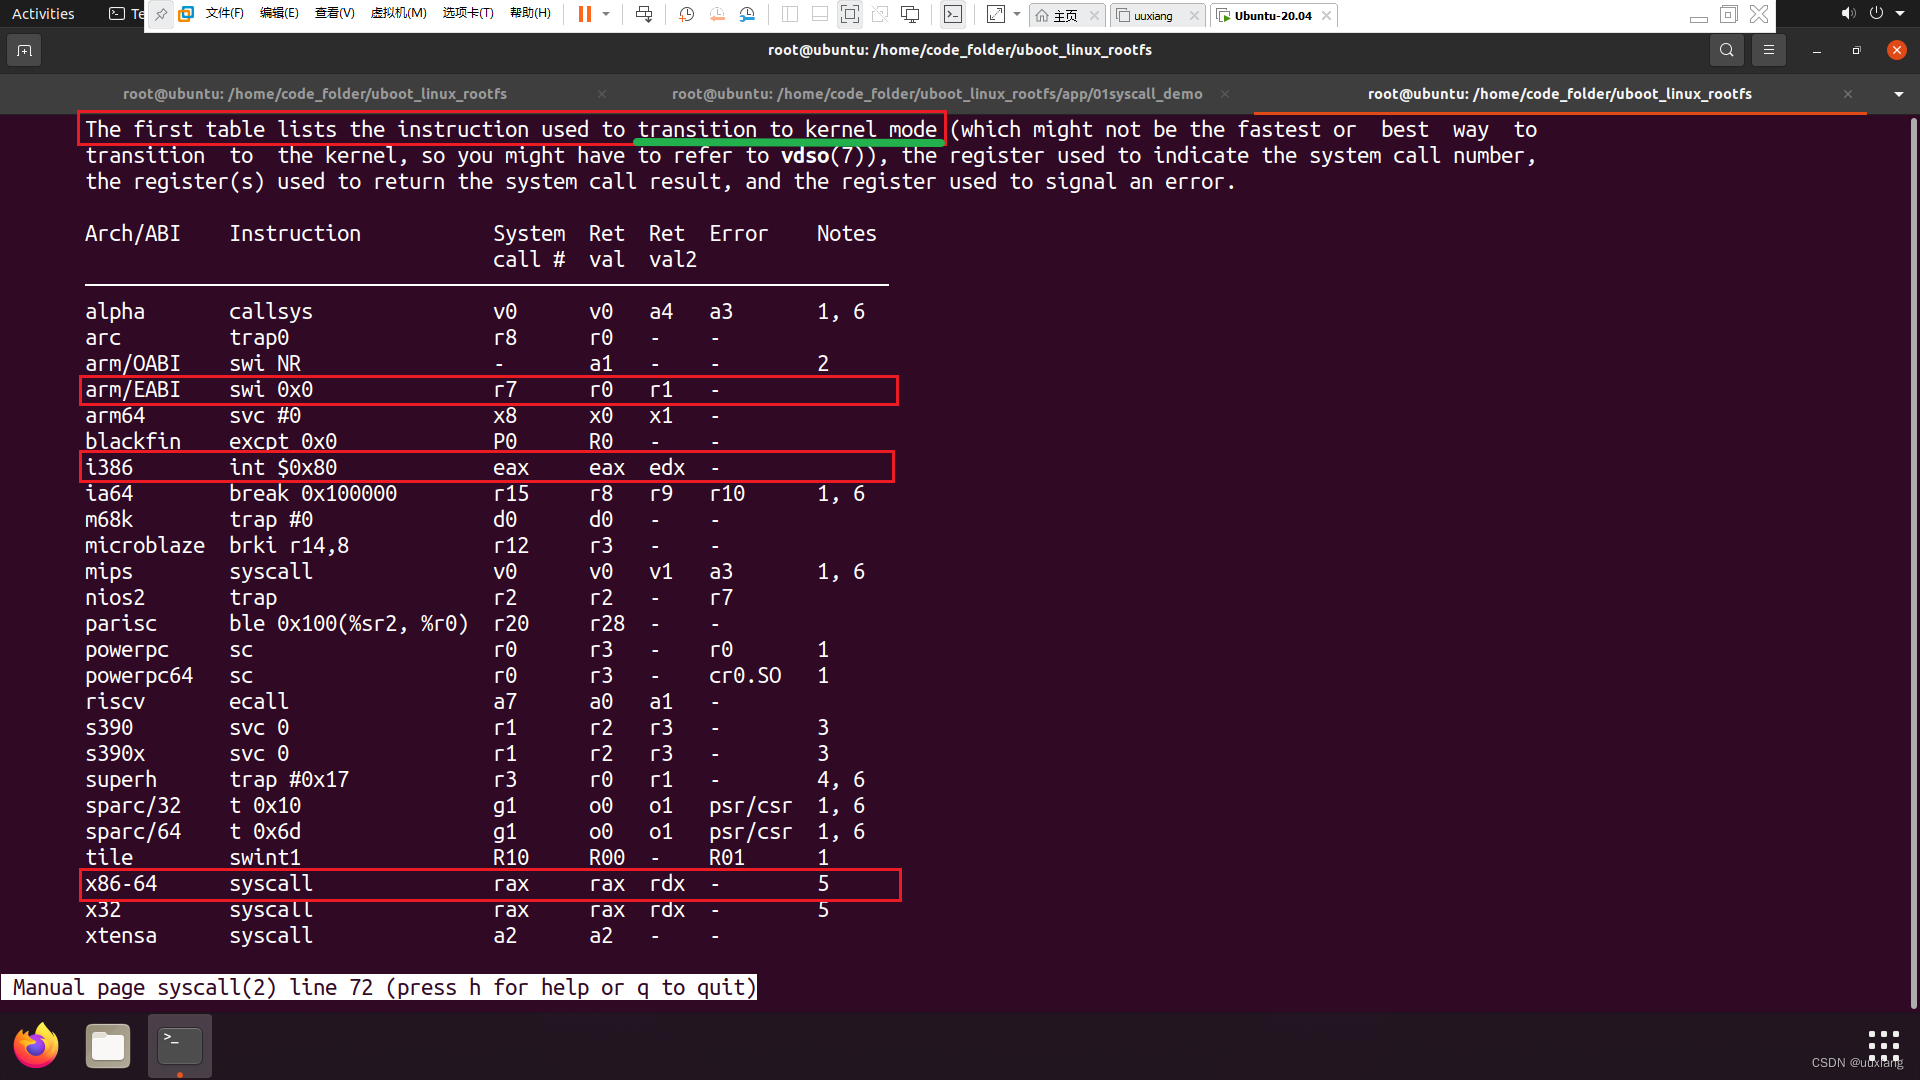Click the stretch guest display icon
Viewport: 1920px width, 1080px height.
995,14
